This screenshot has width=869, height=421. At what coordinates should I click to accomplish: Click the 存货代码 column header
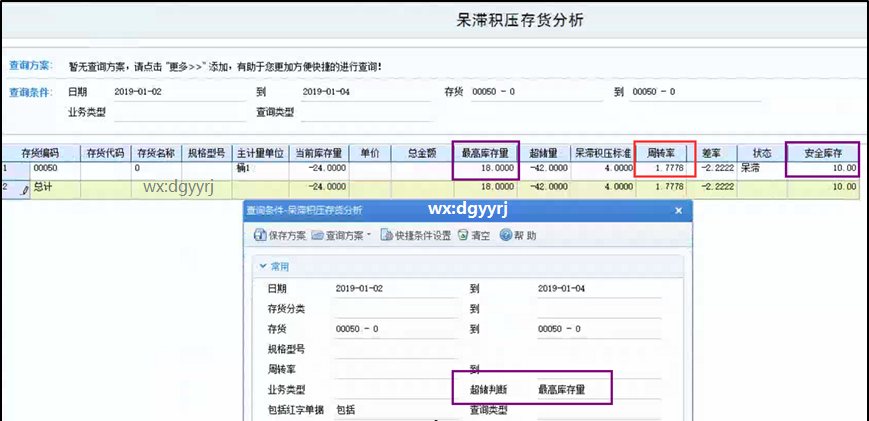coord(106,153)
